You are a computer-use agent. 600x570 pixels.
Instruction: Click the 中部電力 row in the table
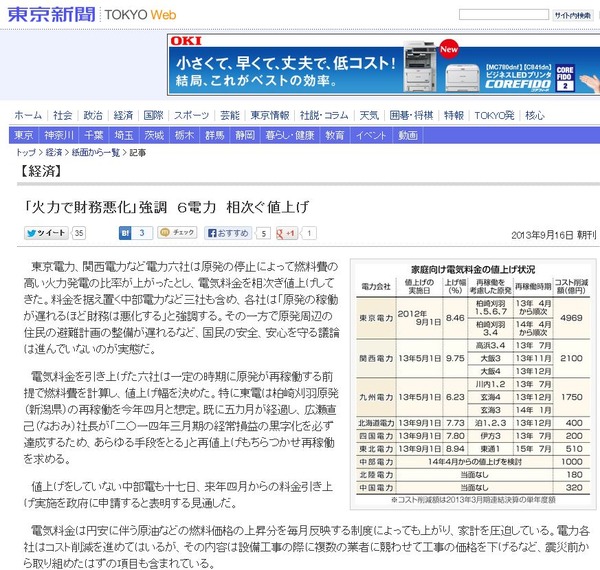[473, 462]
